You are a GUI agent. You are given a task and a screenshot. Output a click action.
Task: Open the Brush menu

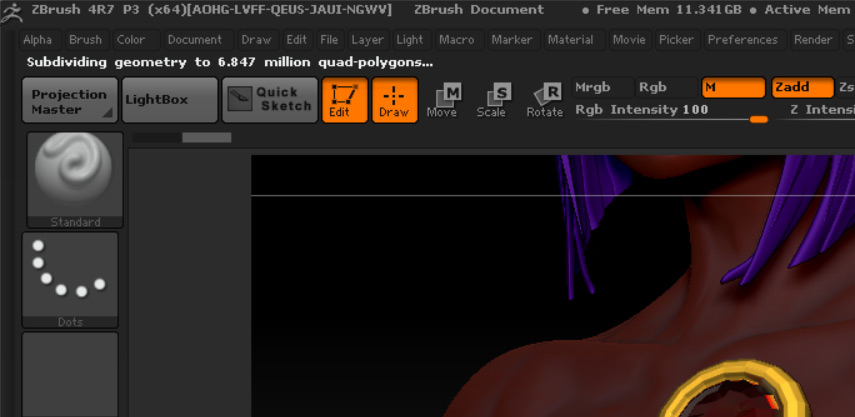pos(86,40)
